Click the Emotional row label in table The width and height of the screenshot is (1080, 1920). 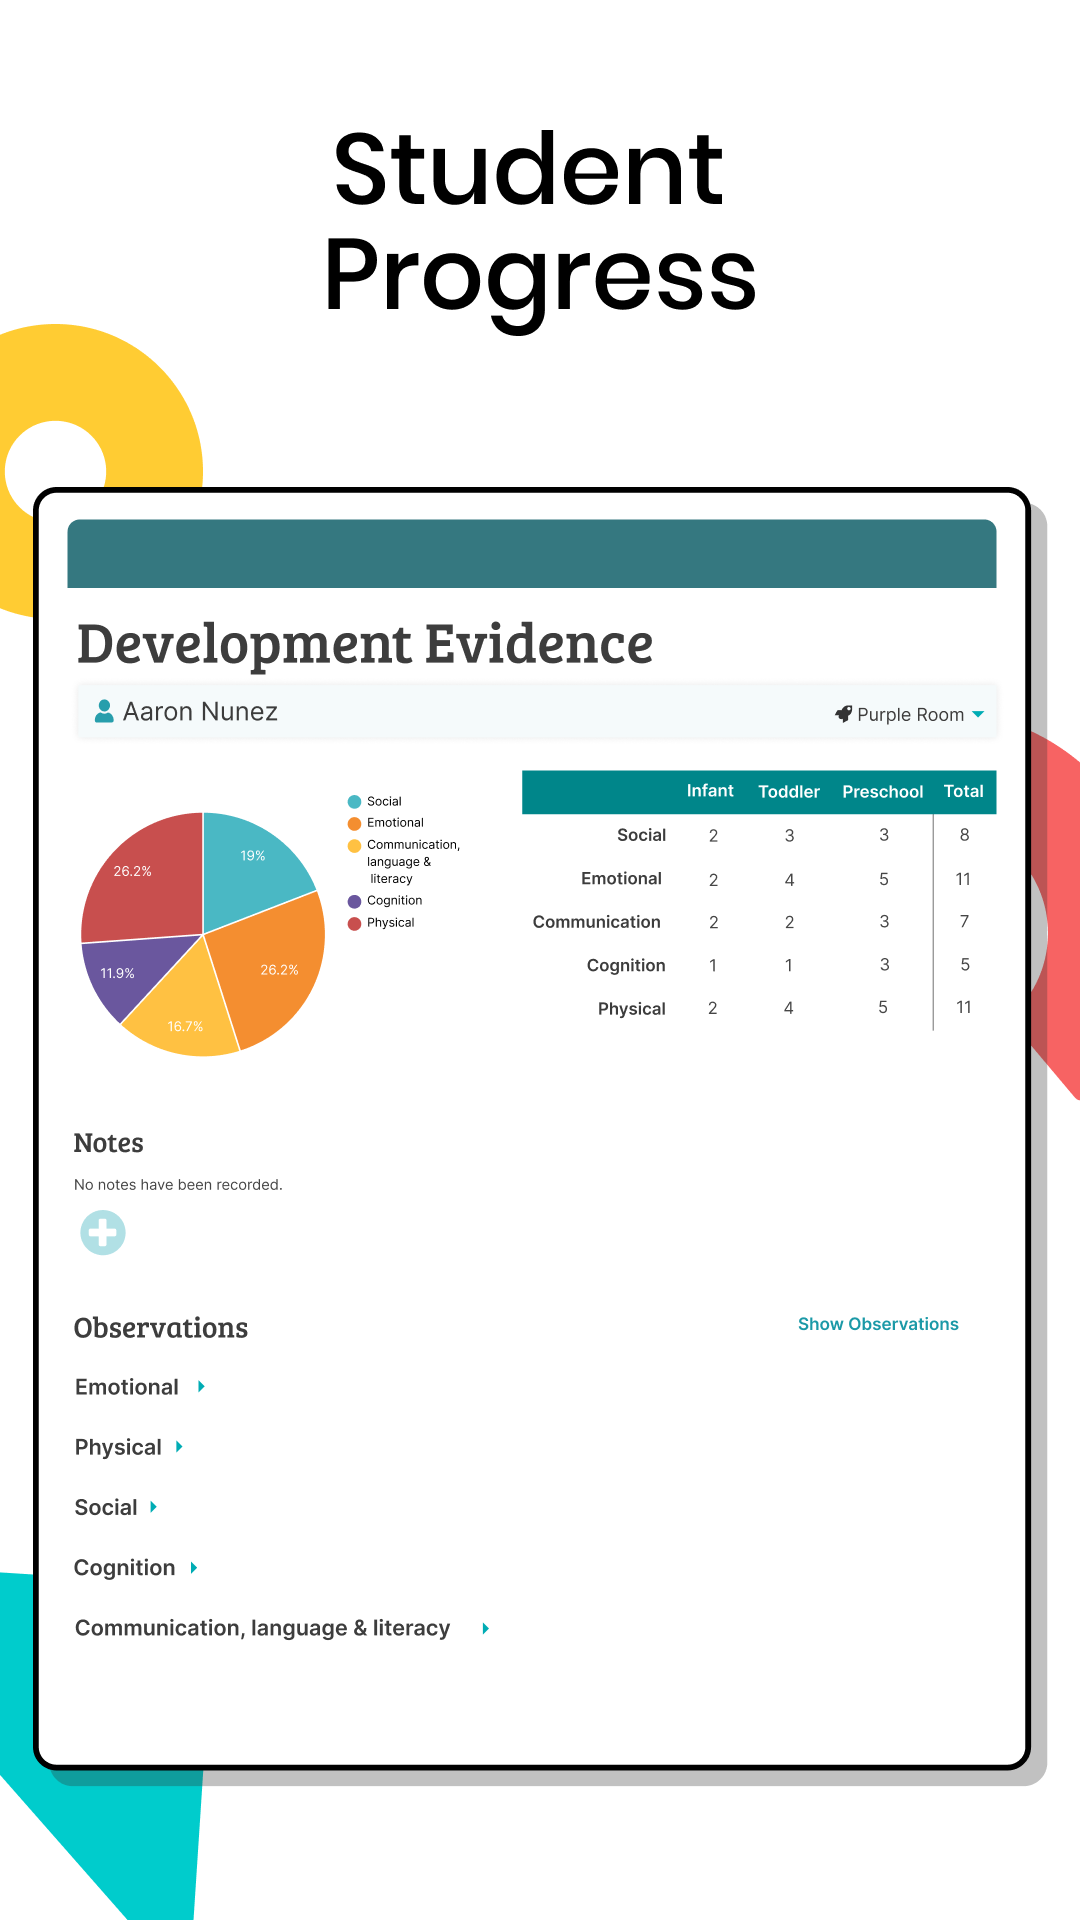(621, 878)
